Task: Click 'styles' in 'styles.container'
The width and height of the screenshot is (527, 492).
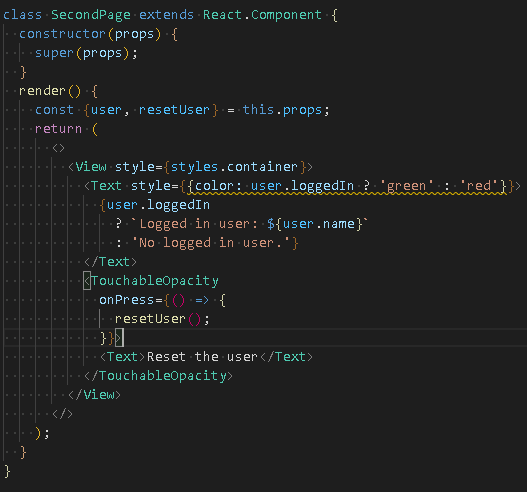Action: (x=194, y=167)
